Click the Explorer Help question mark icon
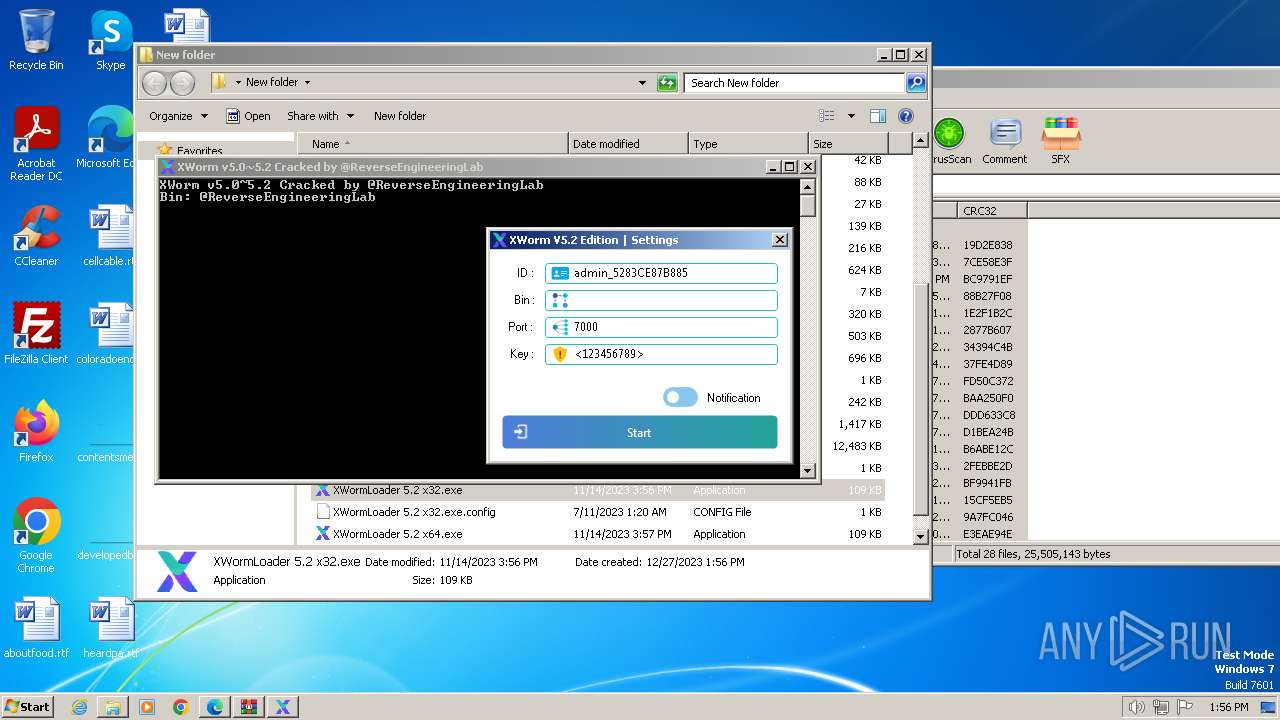This screenshot has height=720, width=1280. coord(906,116)
